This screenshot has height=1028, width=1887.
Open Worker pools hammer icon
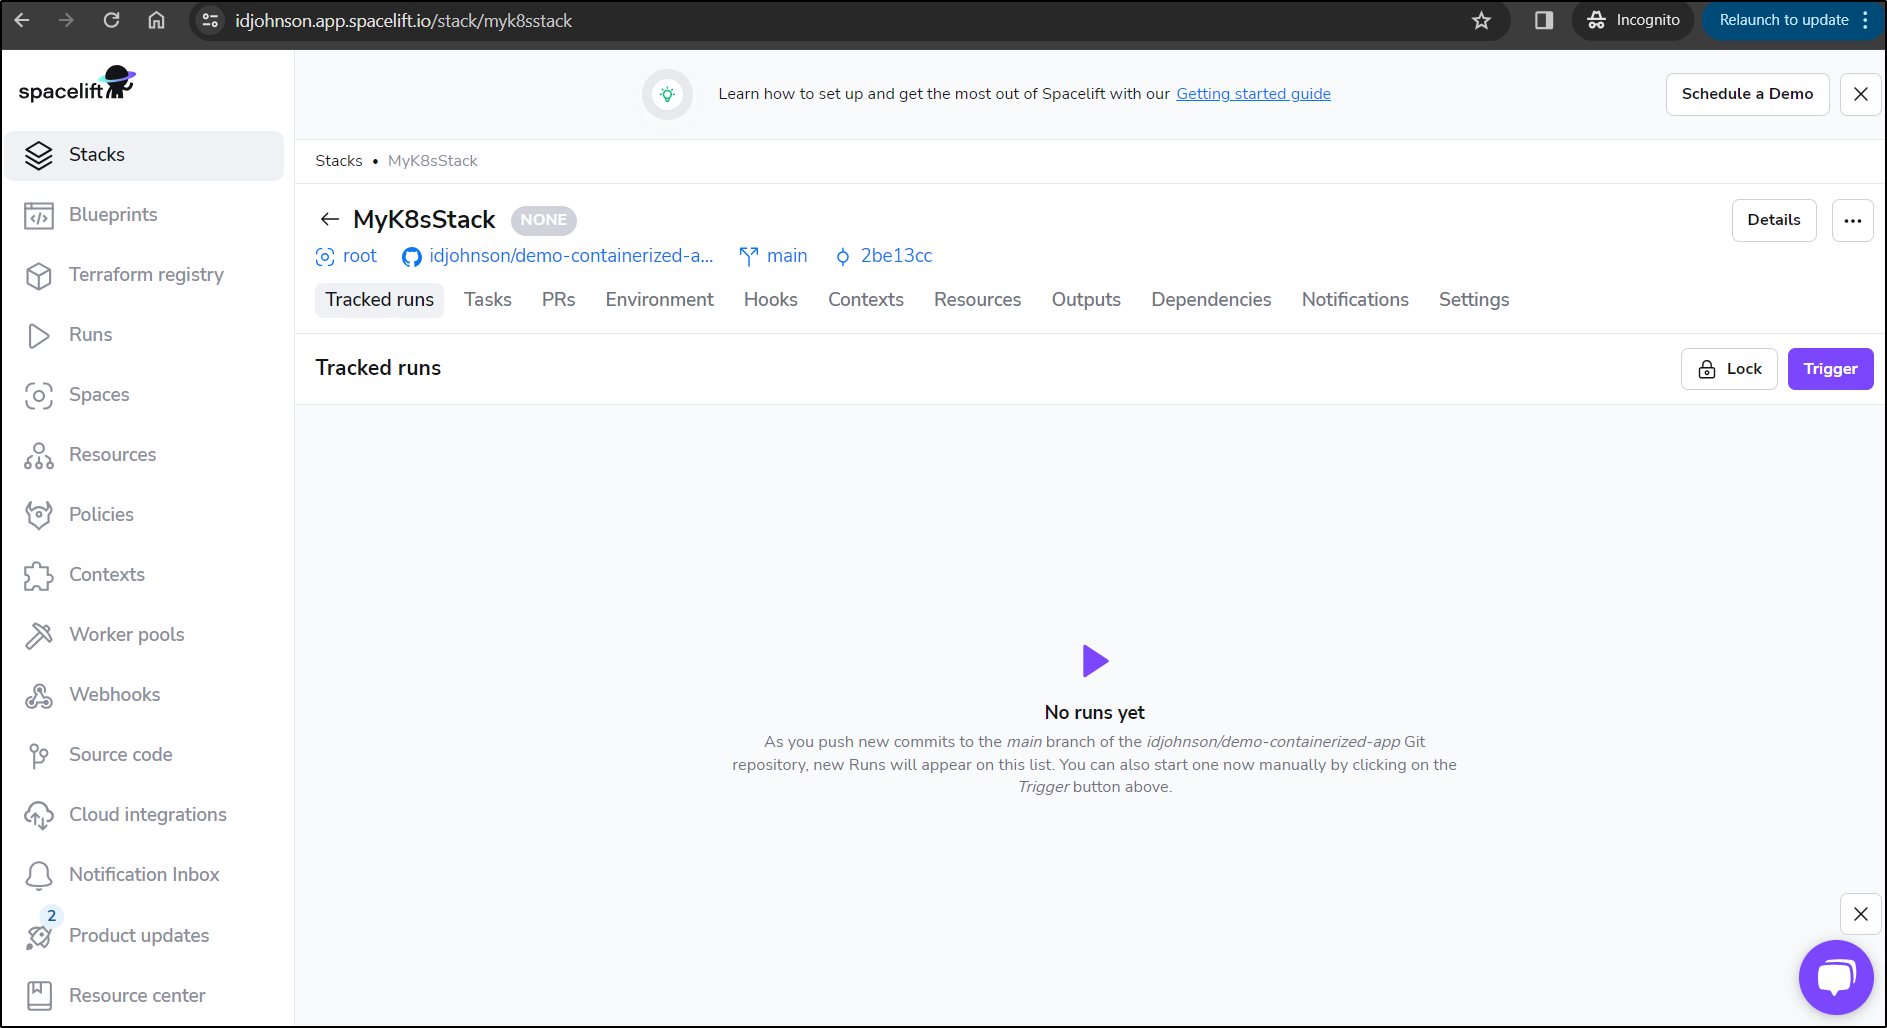point(39,635)
